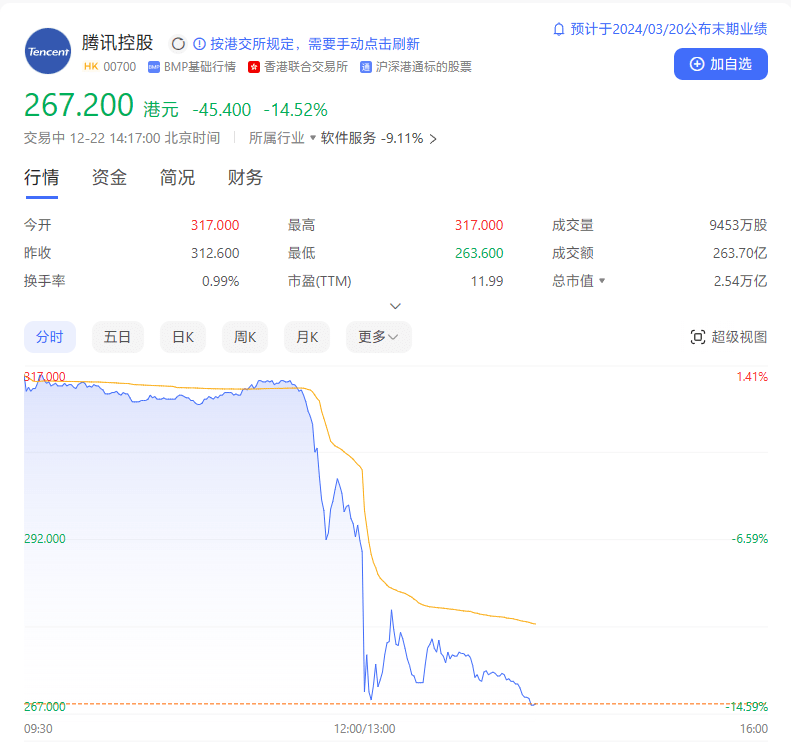Switch to the 简况 tab
Image resolution: width=791 pixels, height=745 pixels.
[177, 178]
